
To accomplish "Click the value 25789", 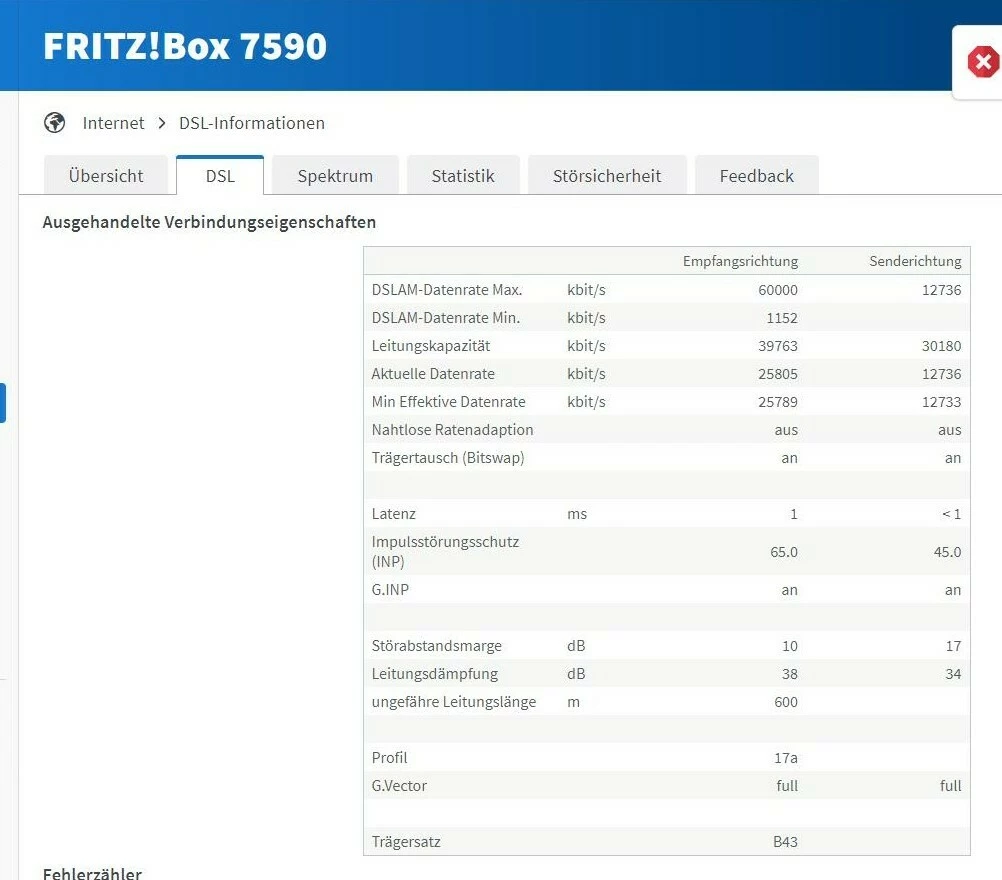I will click(x=778, y=402).
